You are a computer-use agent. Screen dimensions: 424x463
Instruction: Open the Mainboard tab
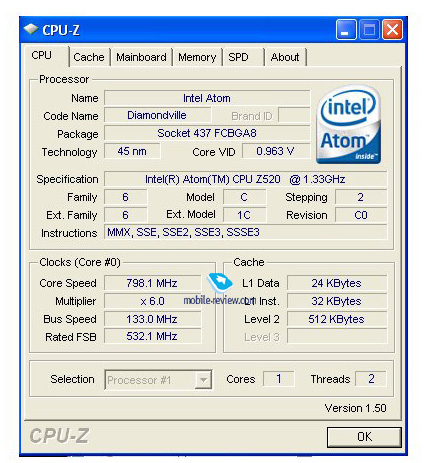(x=141, y=57)
